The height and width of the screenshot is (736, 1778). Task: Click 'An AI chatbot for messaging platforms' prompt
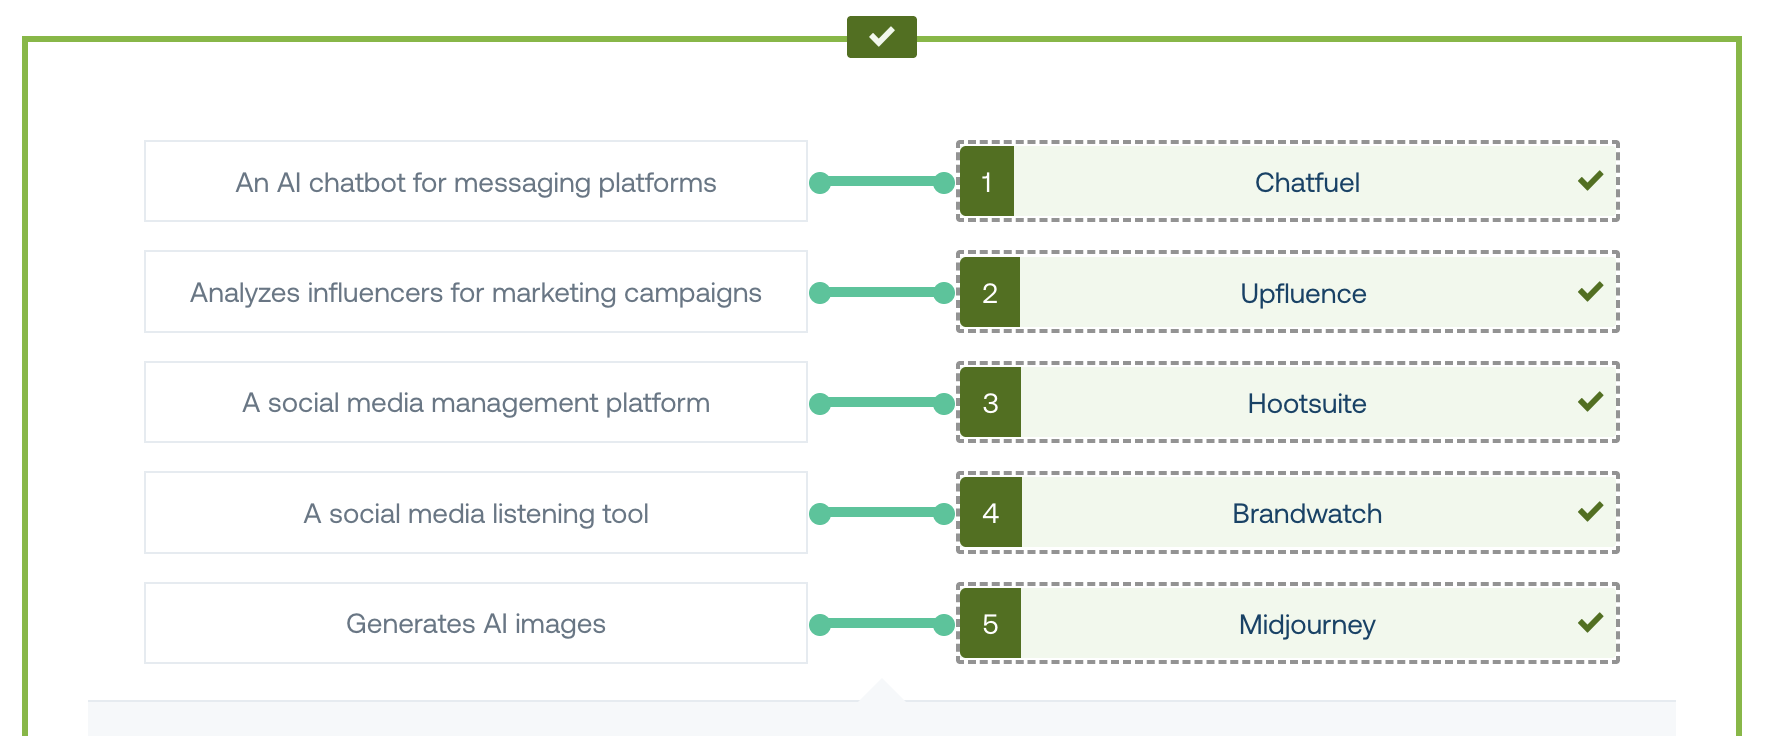pyautogui.click(x=476, y=181)
